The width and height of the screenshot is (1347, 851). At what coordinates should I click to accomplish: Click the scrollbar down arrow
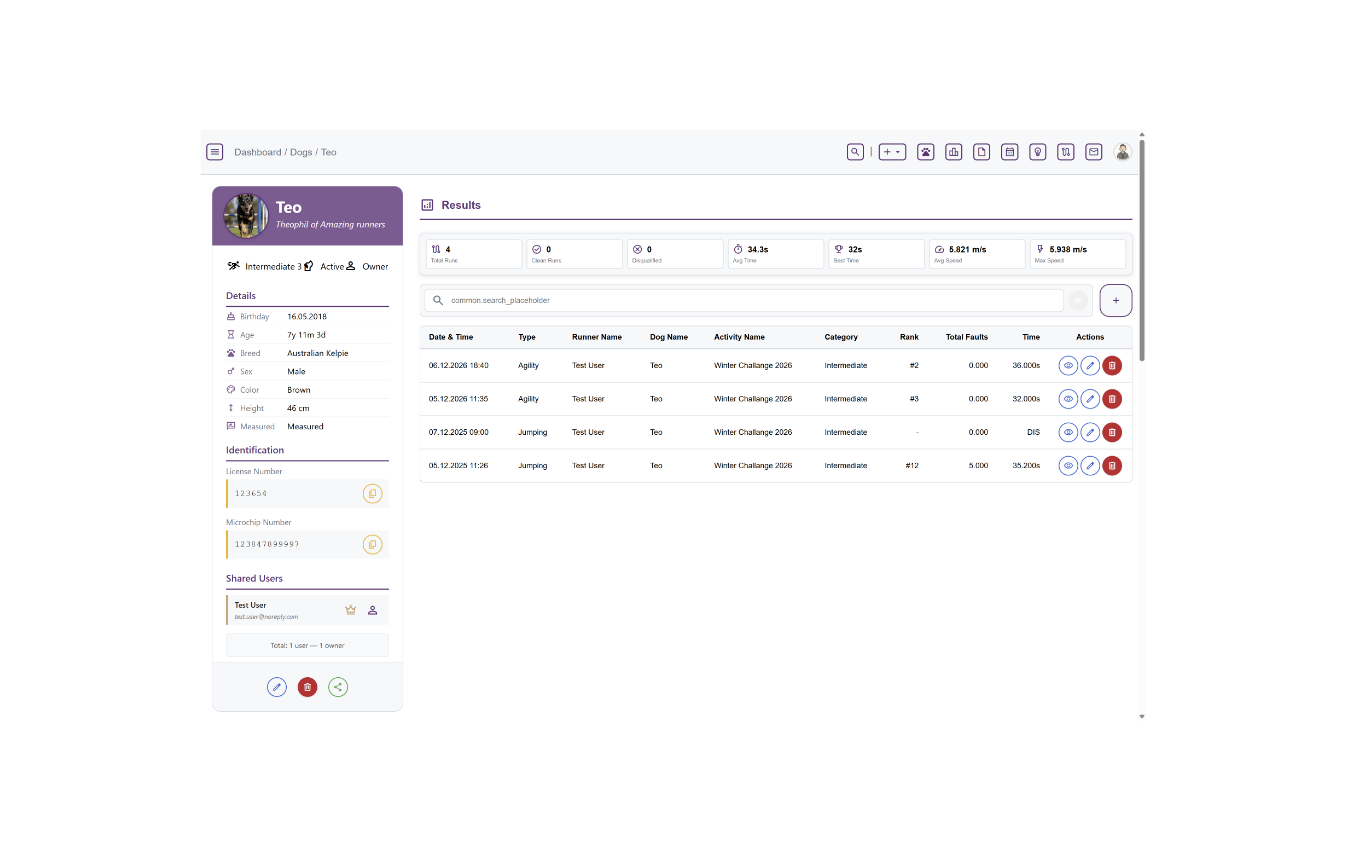click(1142, 716)
